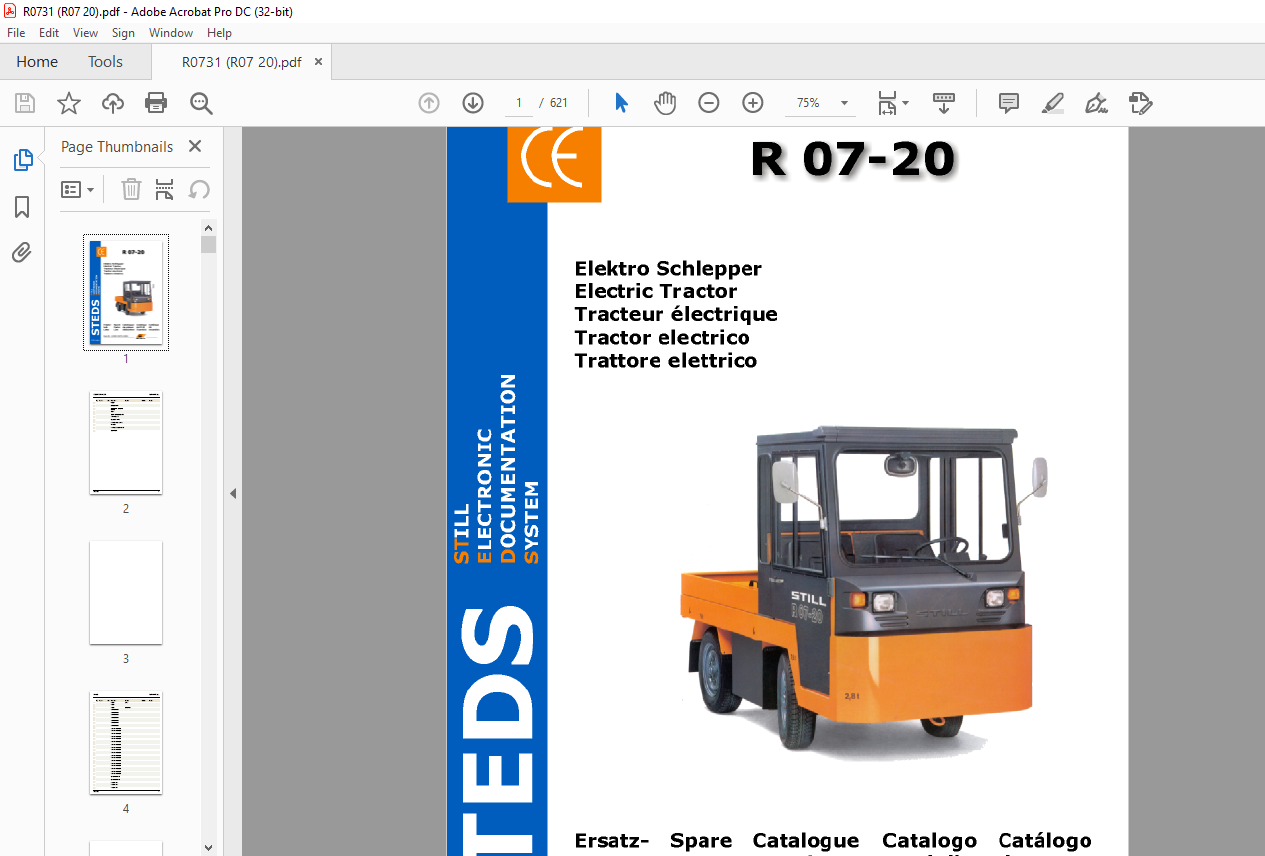Click the current page number field

click(x=518, y=103)
